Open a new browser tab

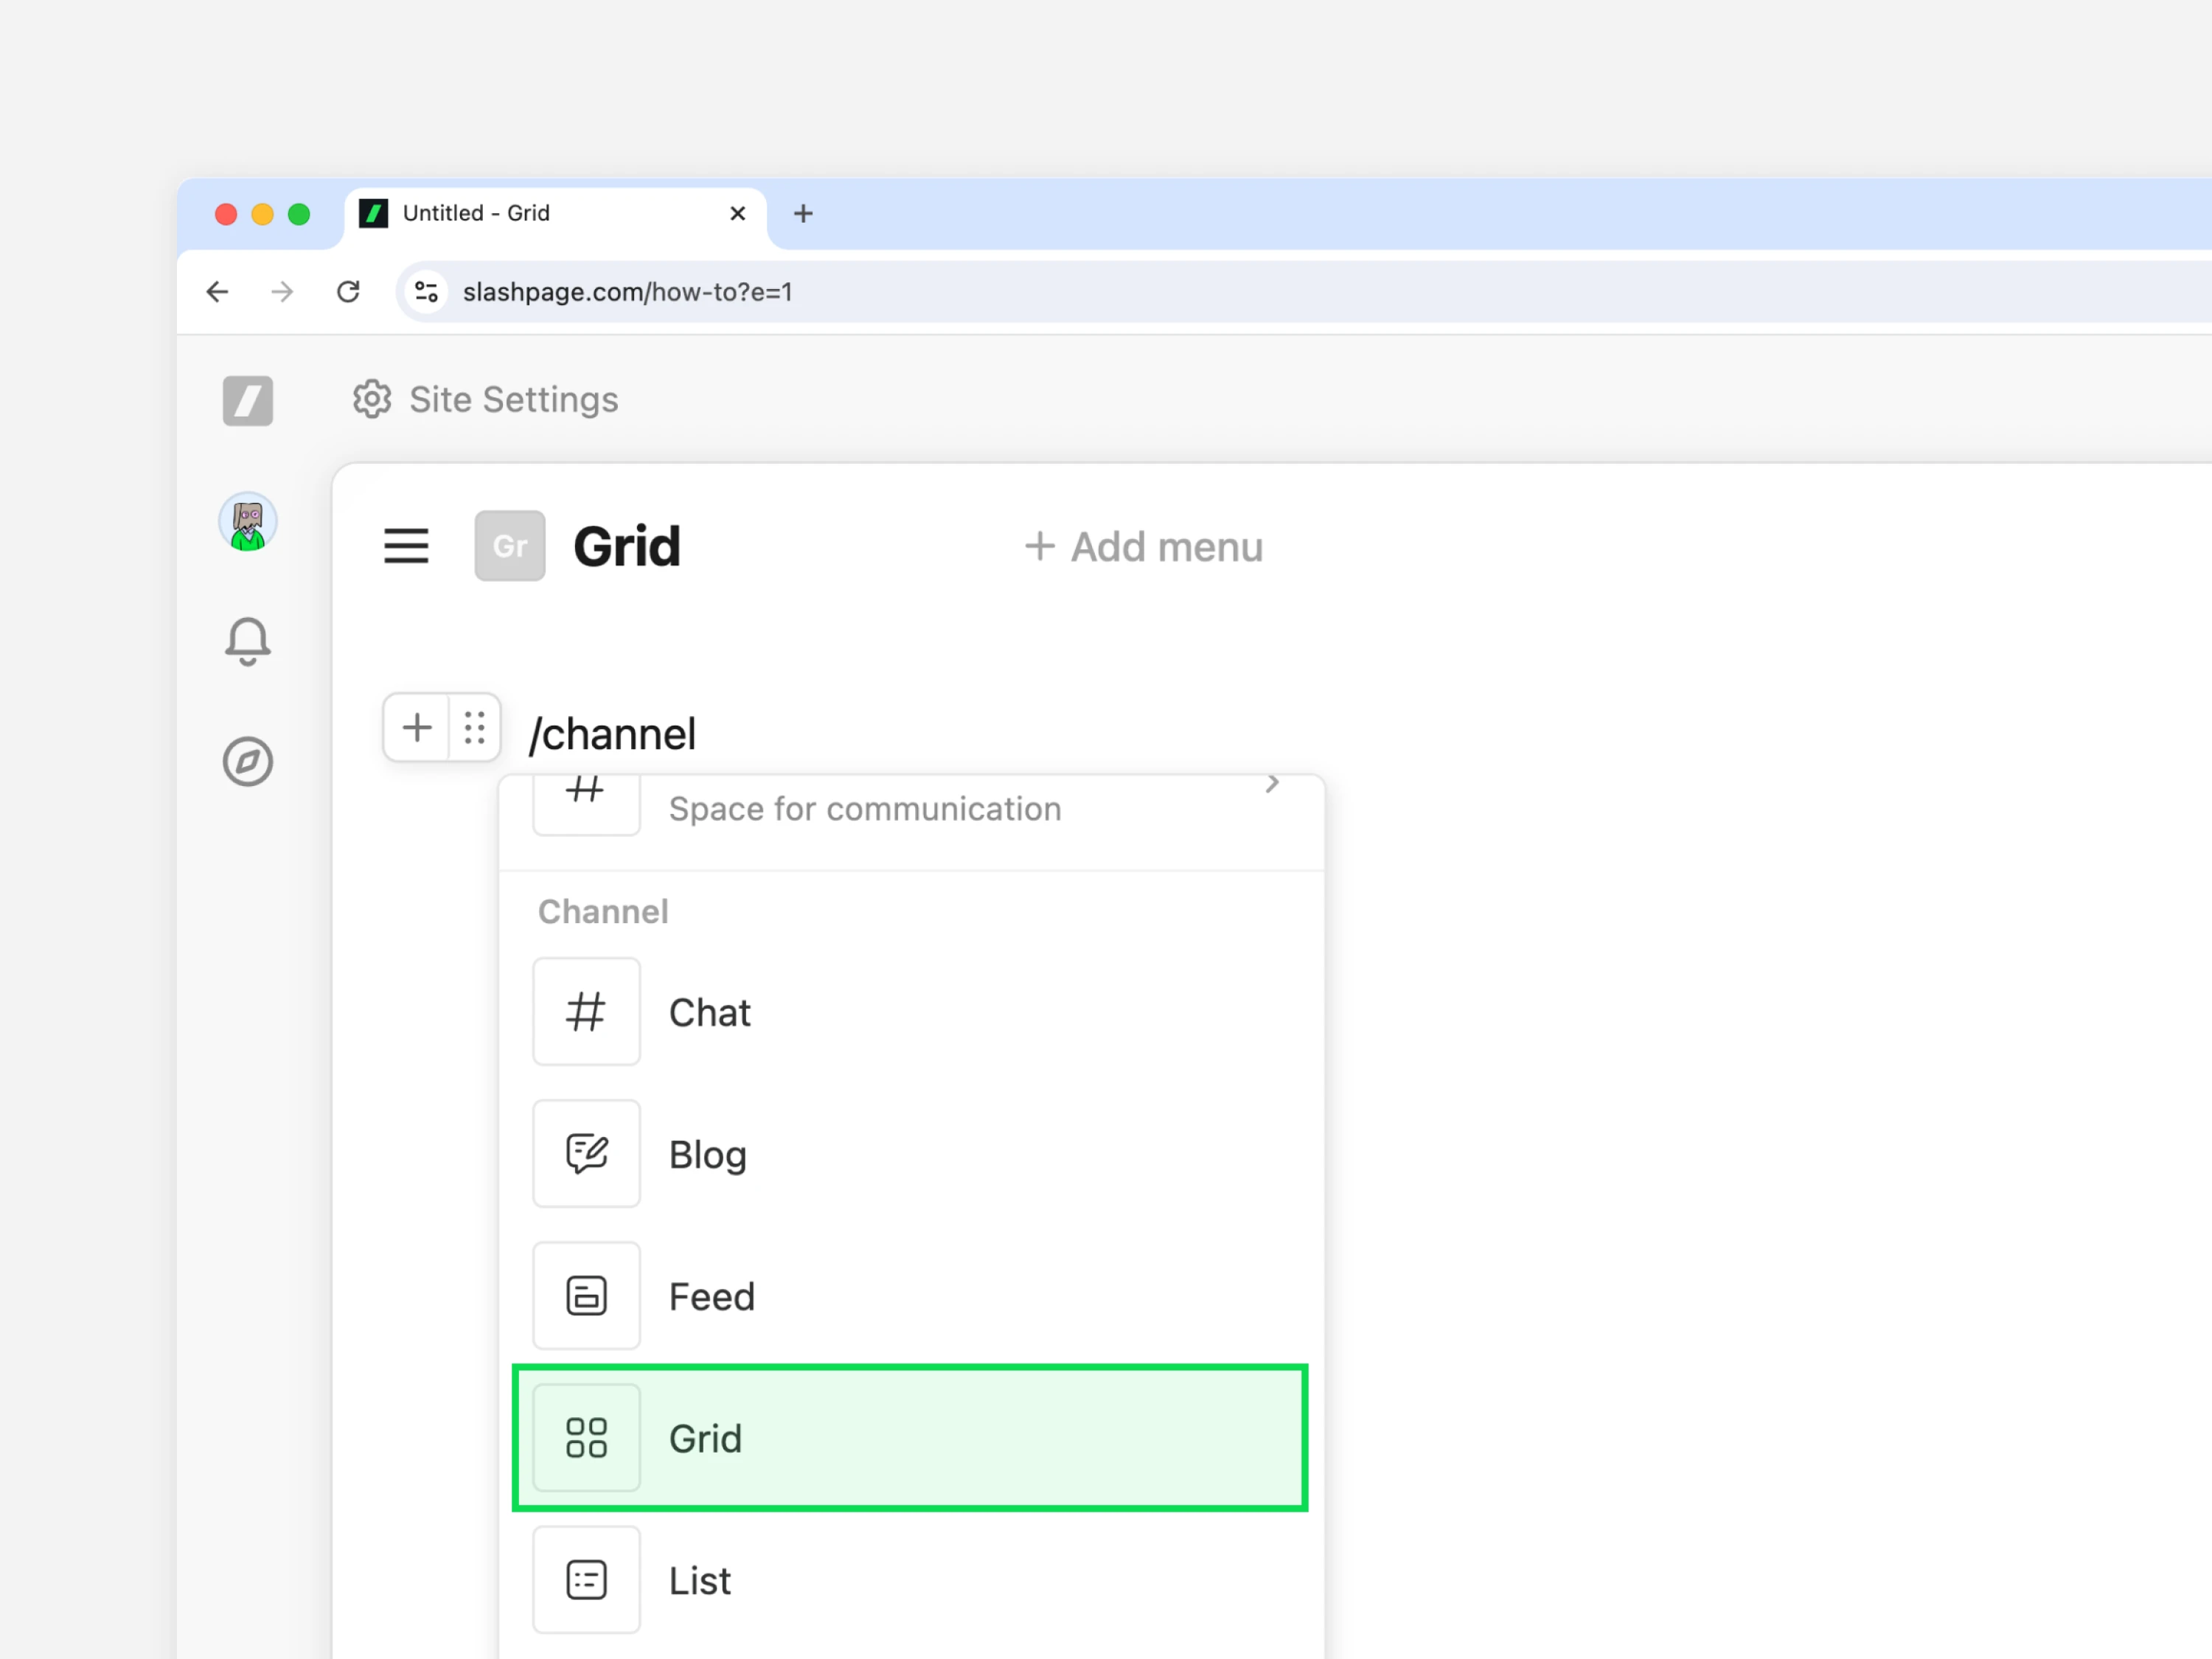coord(803,213)
